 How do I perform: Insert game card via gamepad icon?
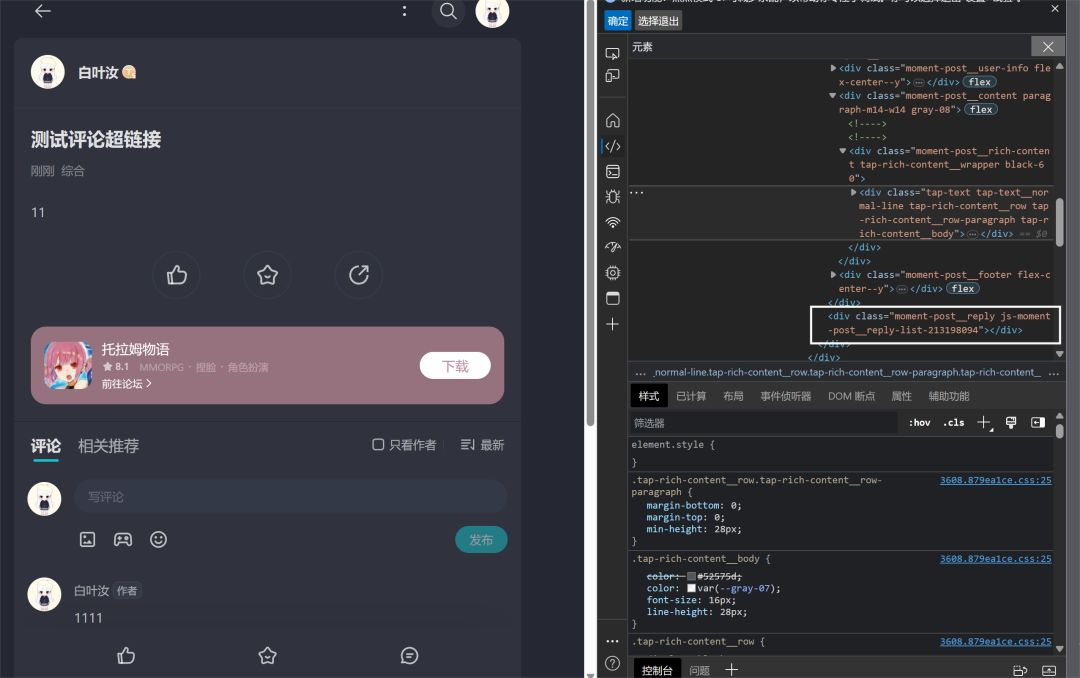coord(123,540)
